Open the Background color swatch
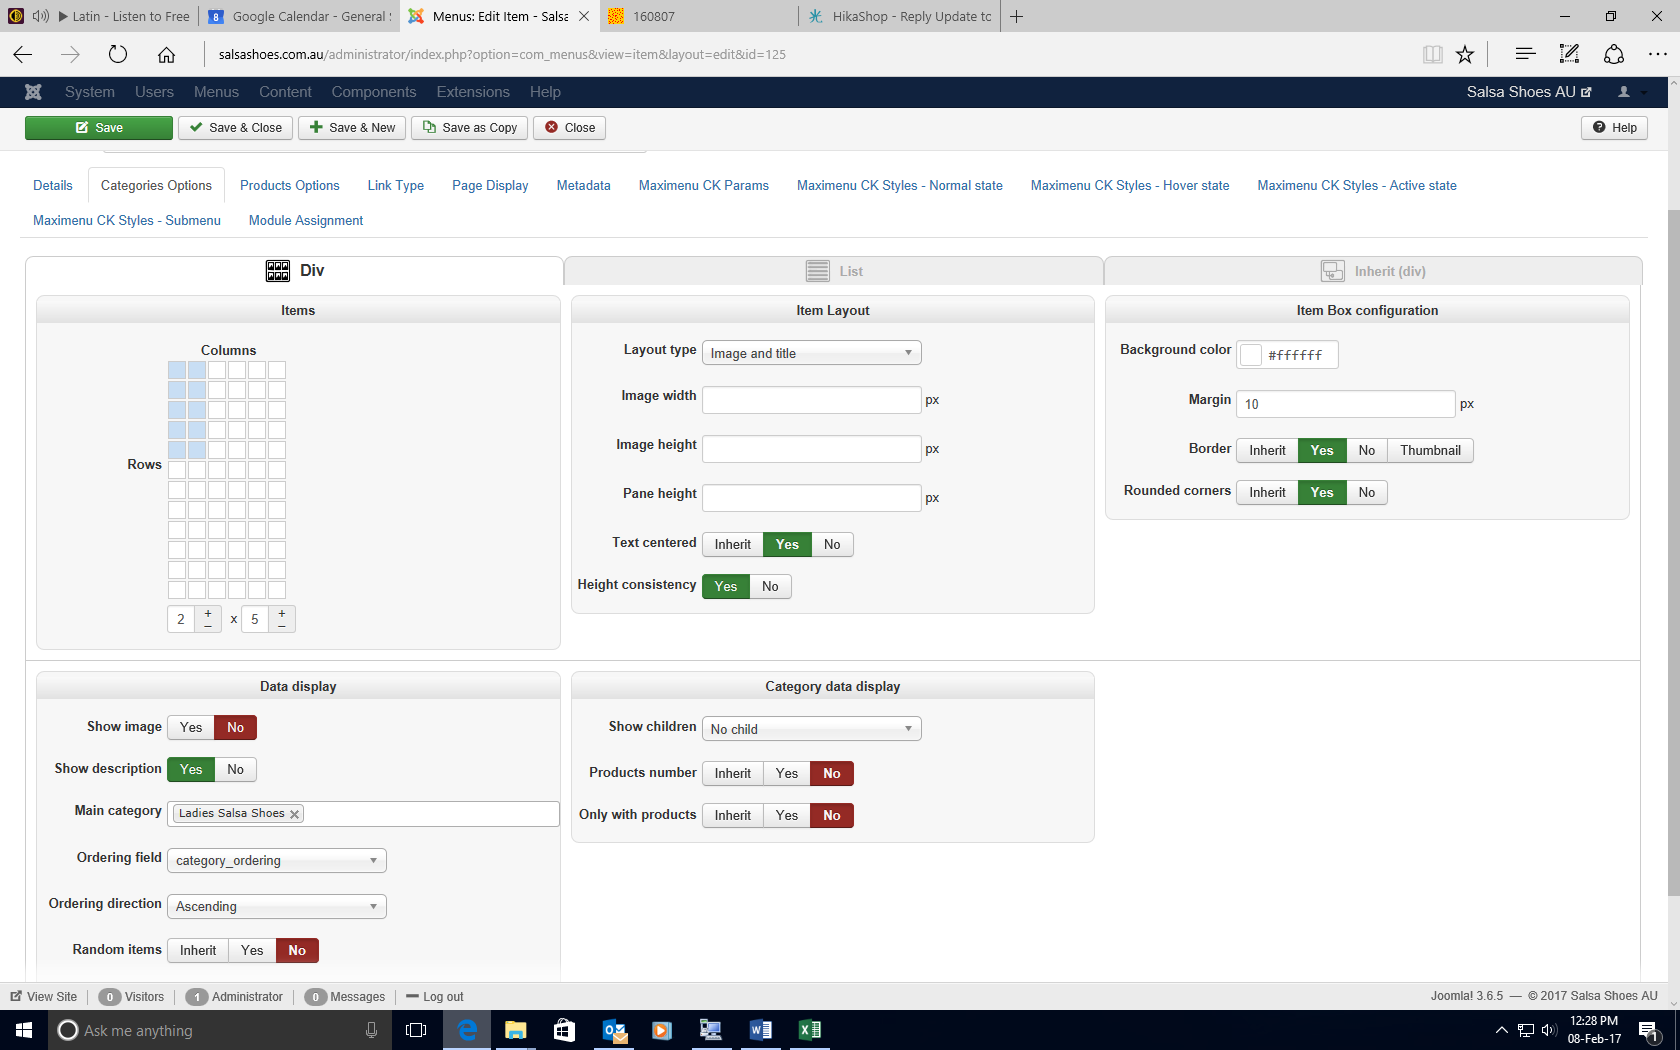The height and width of the screenshot is (1050, 1680). (x=1251, y=355)
